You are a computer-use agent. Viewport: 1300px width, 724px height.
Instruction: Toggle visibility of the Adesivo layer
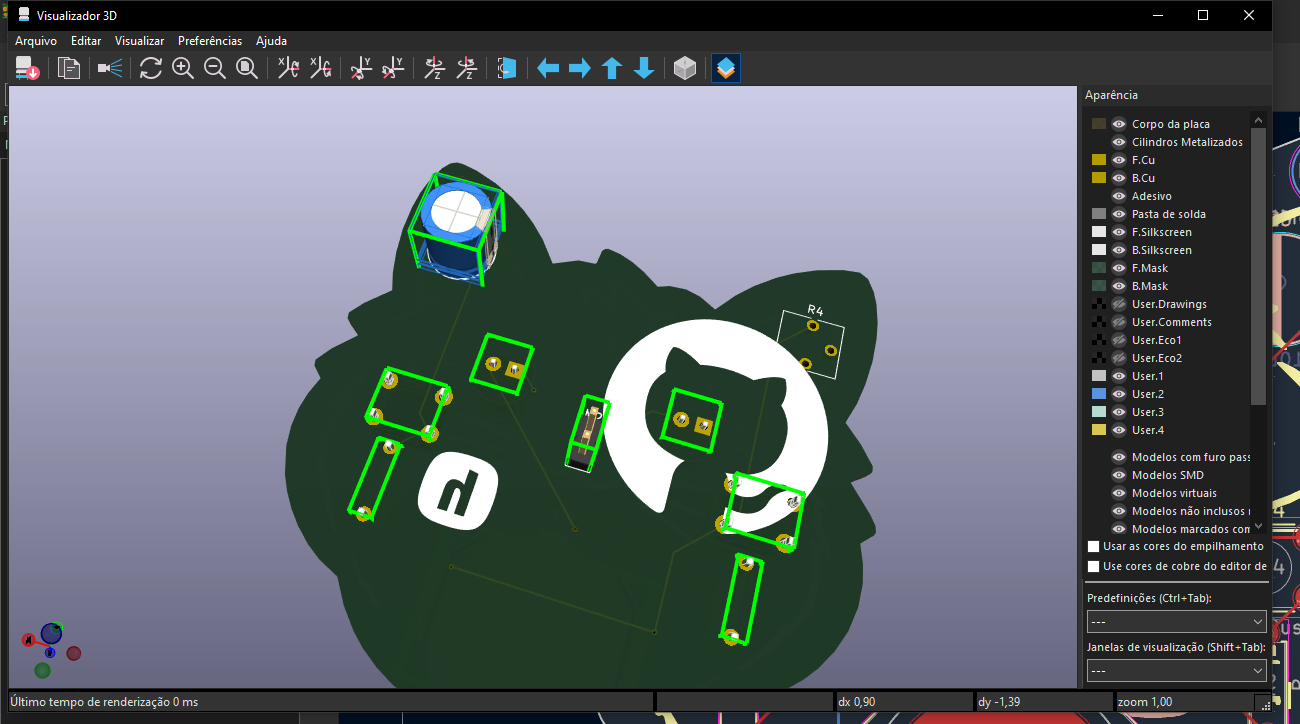coord(1119,196)
